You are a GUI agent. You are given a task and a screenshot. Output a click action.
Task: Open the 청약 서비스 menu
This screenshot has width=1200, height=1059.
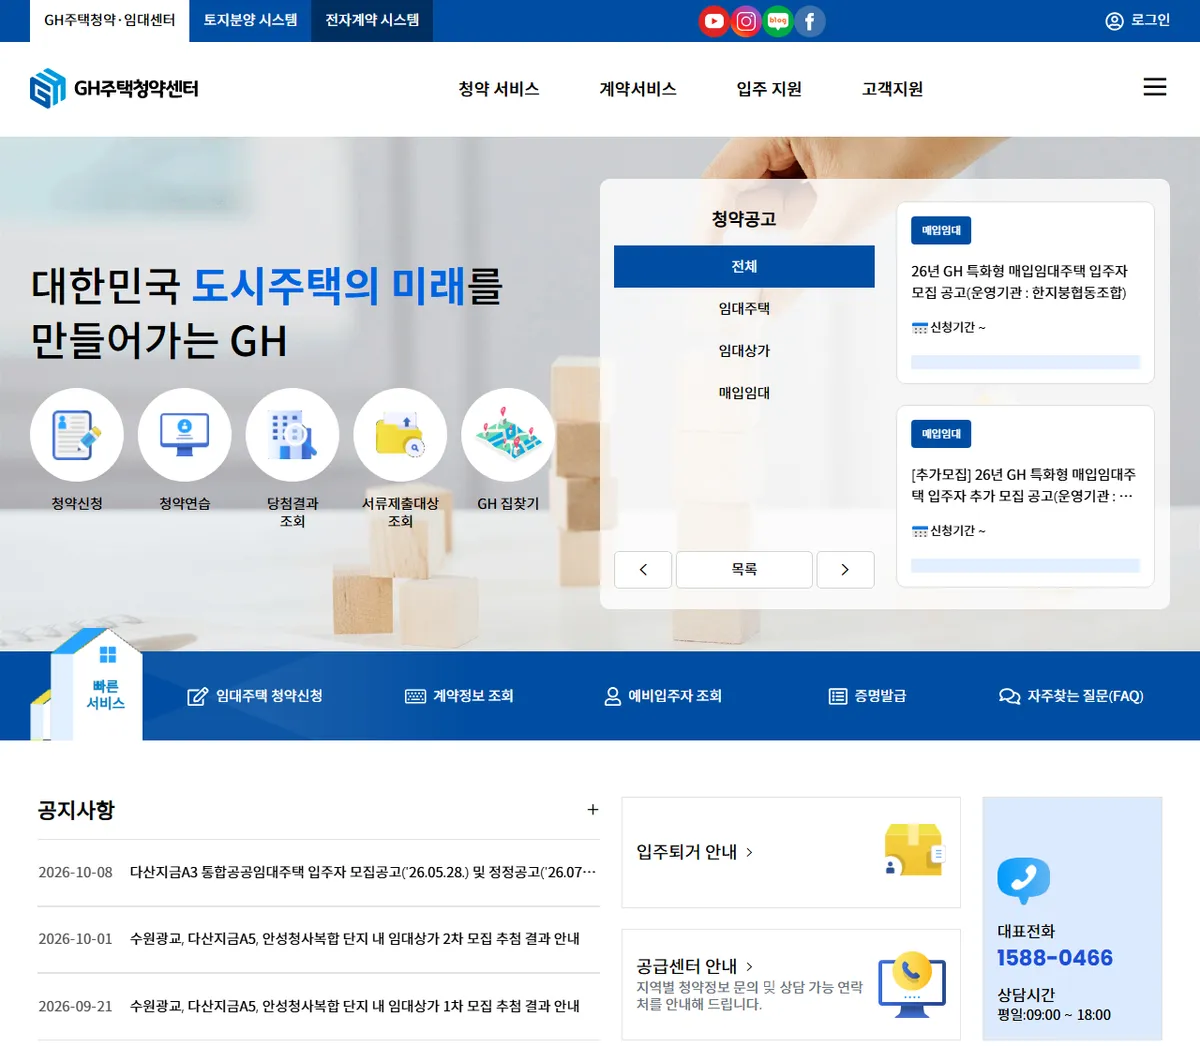[x=499, y=89]
